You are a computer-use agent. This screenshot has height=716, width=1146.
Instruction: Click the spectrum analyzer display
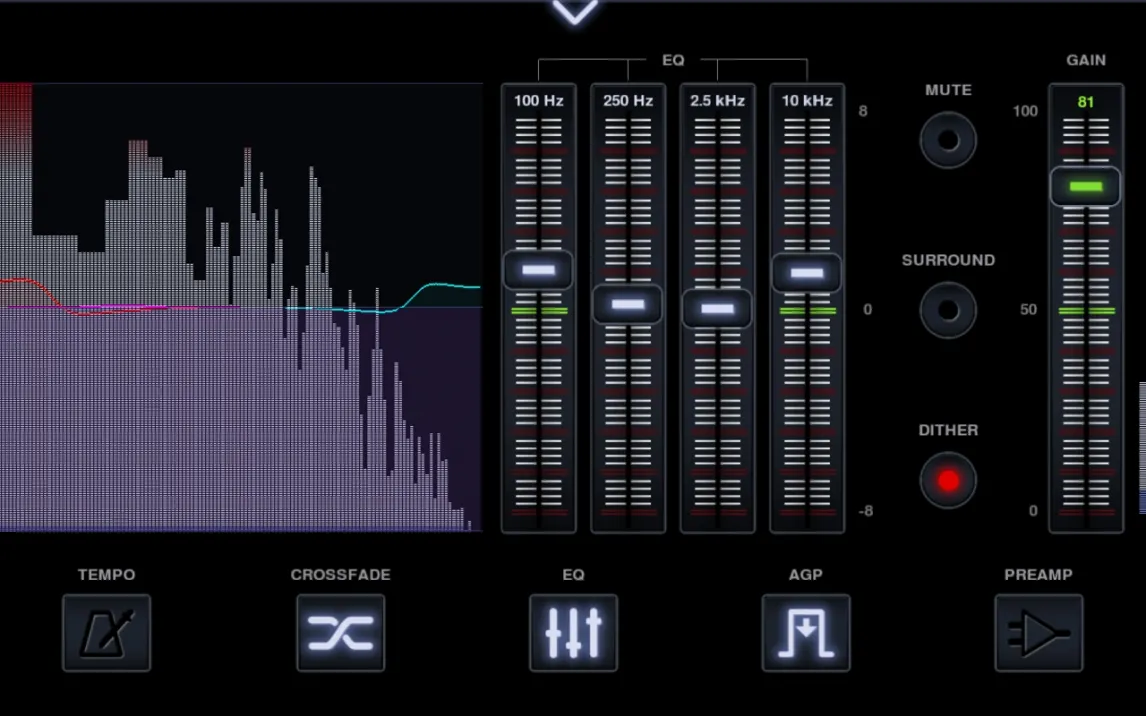pos(240,307)
